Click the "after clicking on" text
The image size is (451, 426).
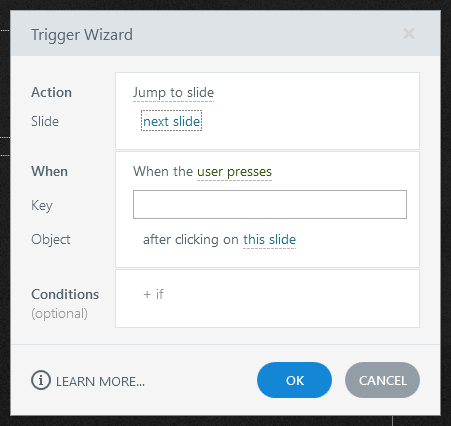pyautogui.click(x=191, y=240)
